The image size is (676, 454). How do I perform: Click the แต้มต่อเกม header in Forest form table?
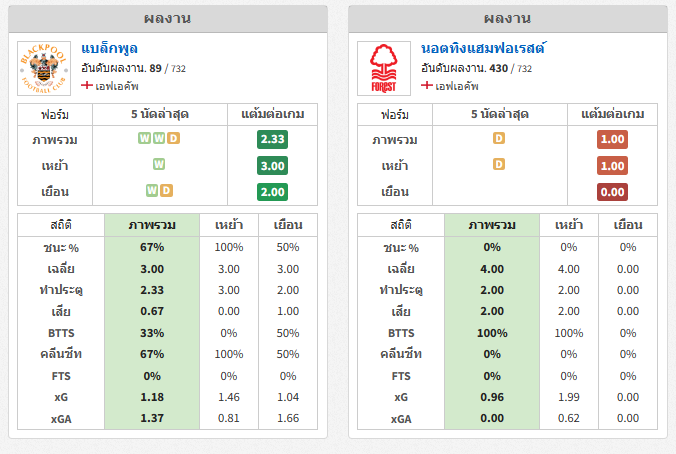coord(613,114)
